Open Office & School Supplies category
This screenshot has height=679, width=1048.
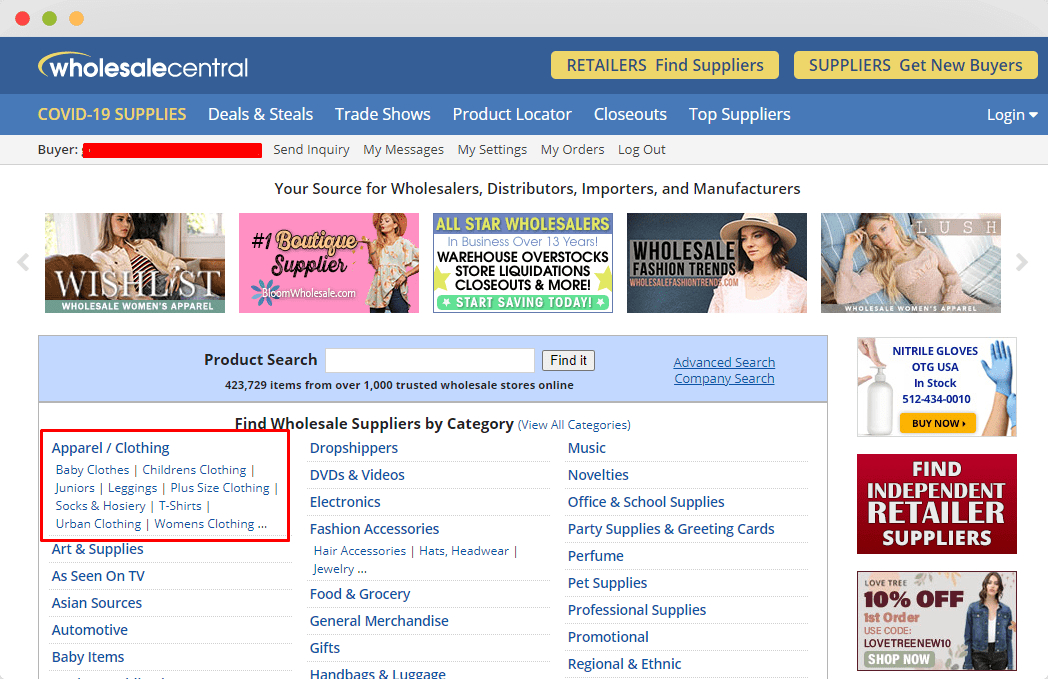(646, 502)
